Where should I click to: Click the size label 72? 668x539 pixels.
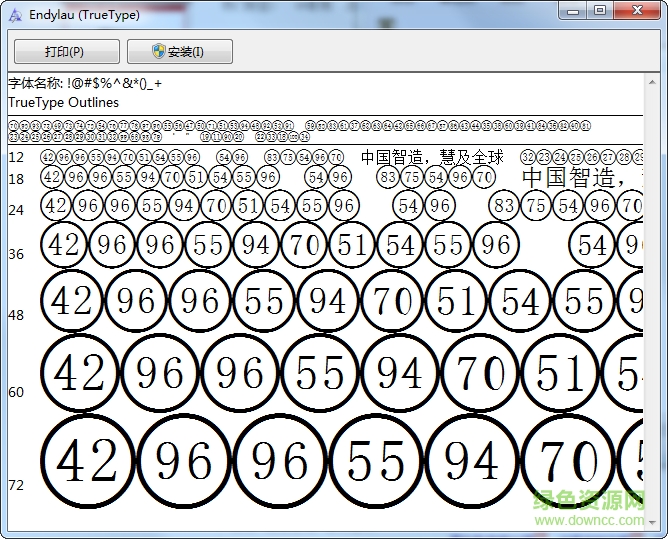[16, 485]
